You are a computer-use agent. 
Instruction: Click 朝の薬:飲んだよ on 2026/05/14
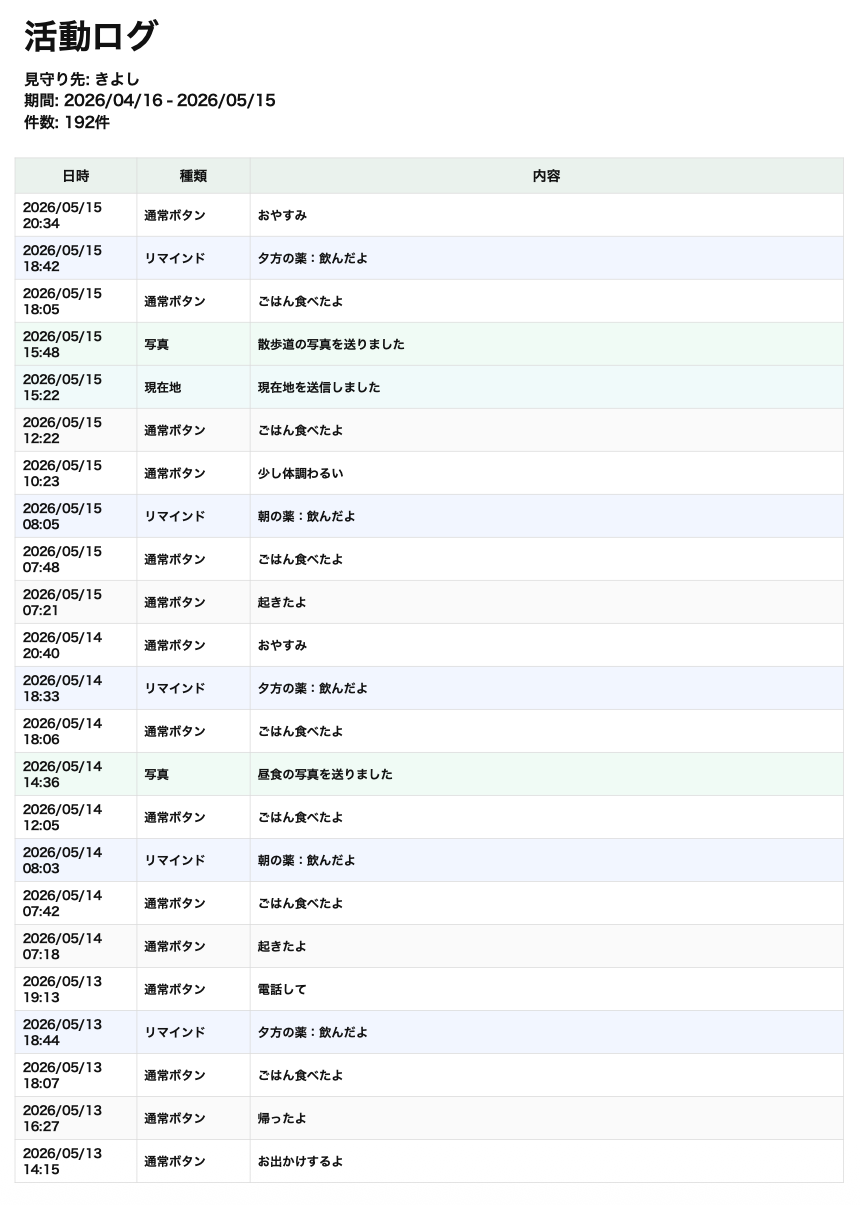point(307,860)
